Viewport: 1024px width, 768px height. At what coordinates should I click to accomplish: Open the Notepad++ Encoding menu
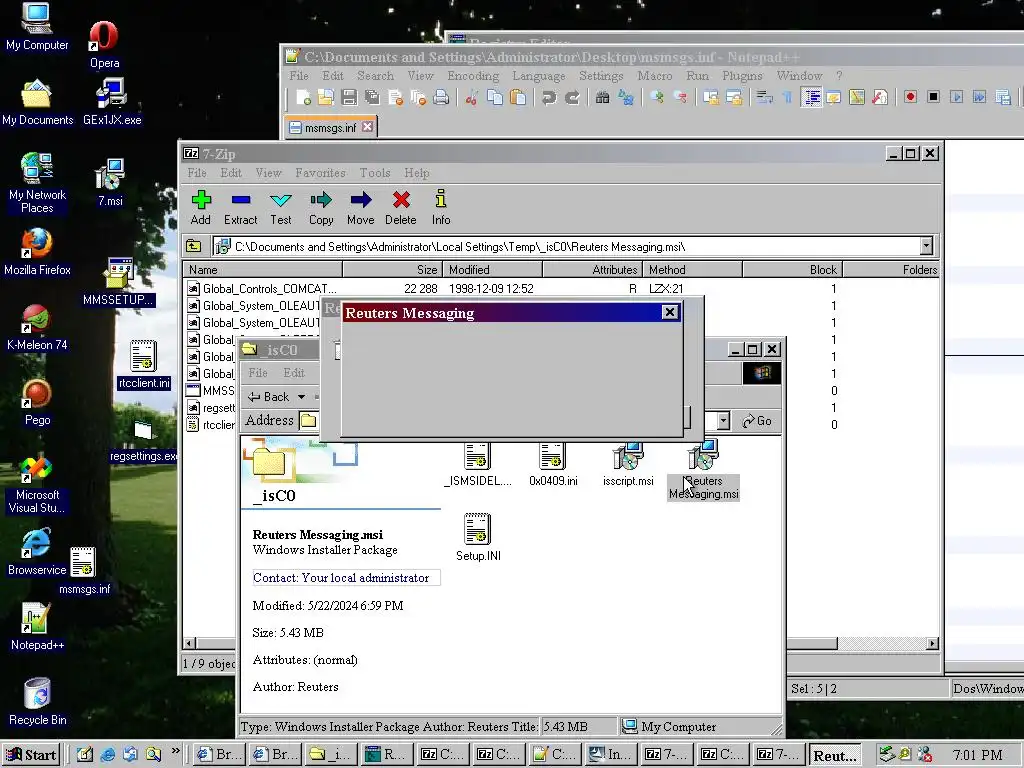473,76
